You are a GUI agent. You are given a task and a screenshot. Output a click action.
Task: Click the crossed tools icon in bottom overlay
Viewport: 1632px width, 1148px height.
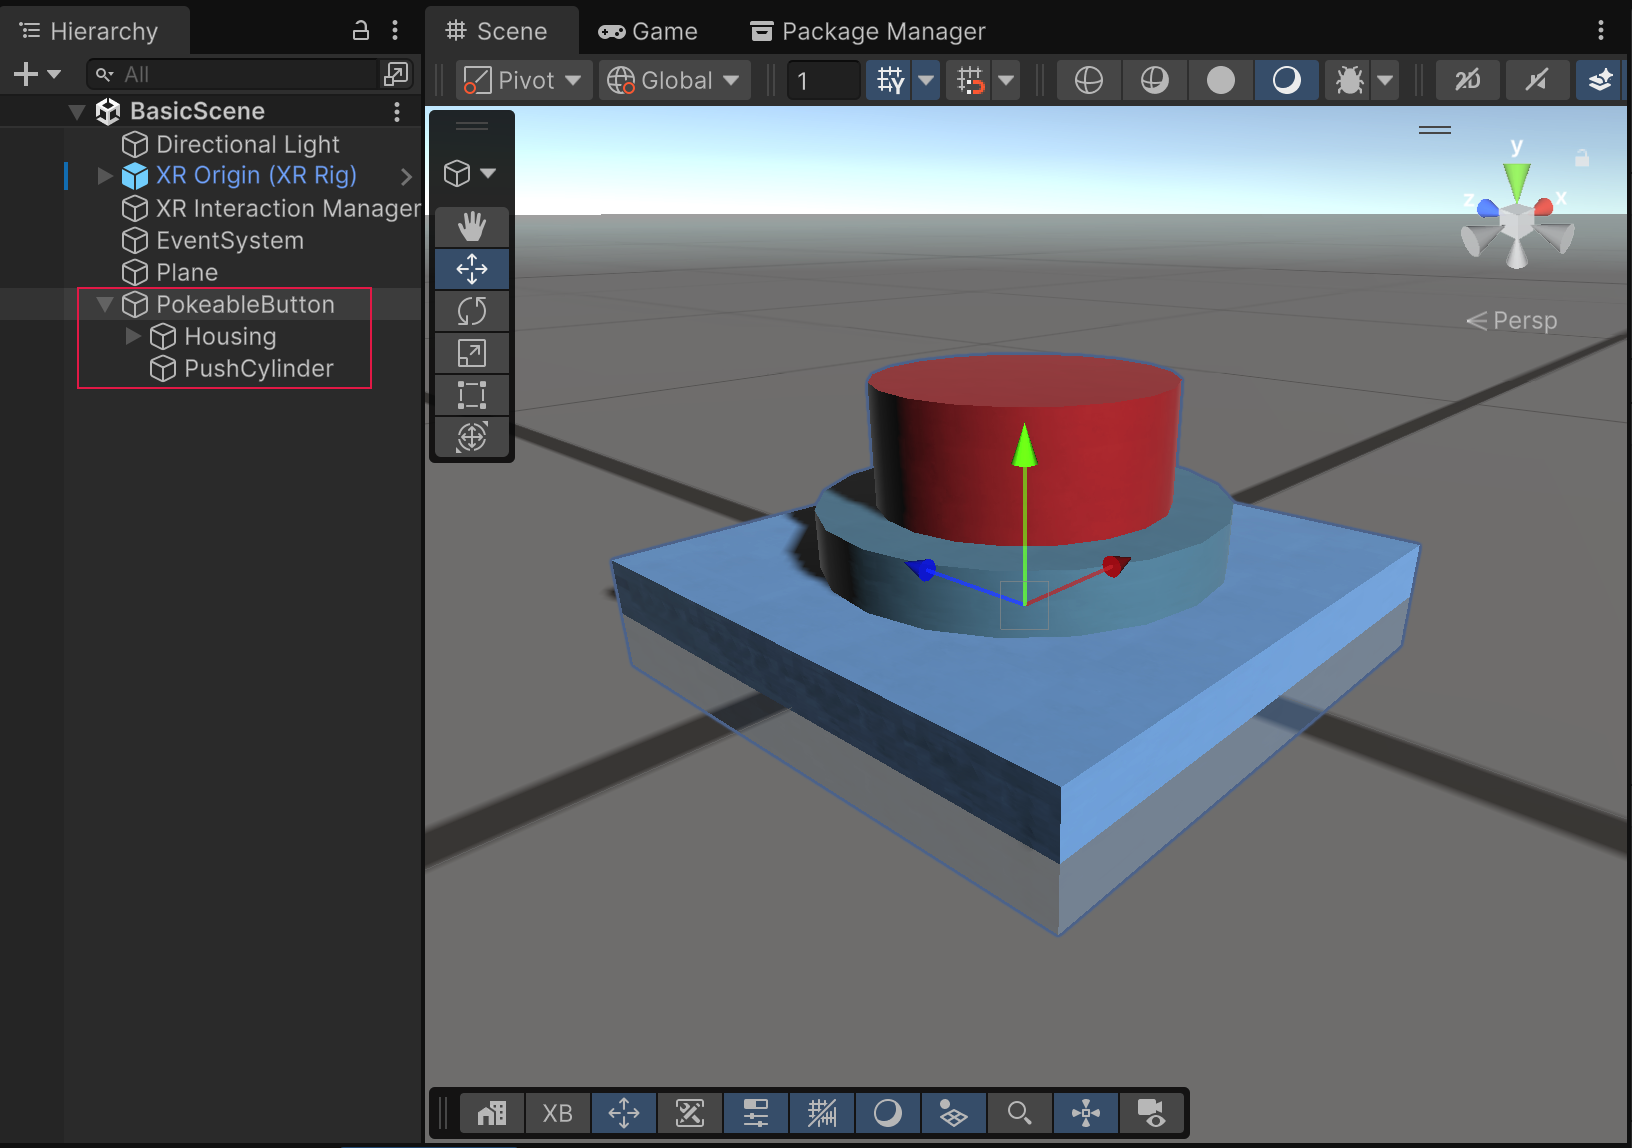690,1113
